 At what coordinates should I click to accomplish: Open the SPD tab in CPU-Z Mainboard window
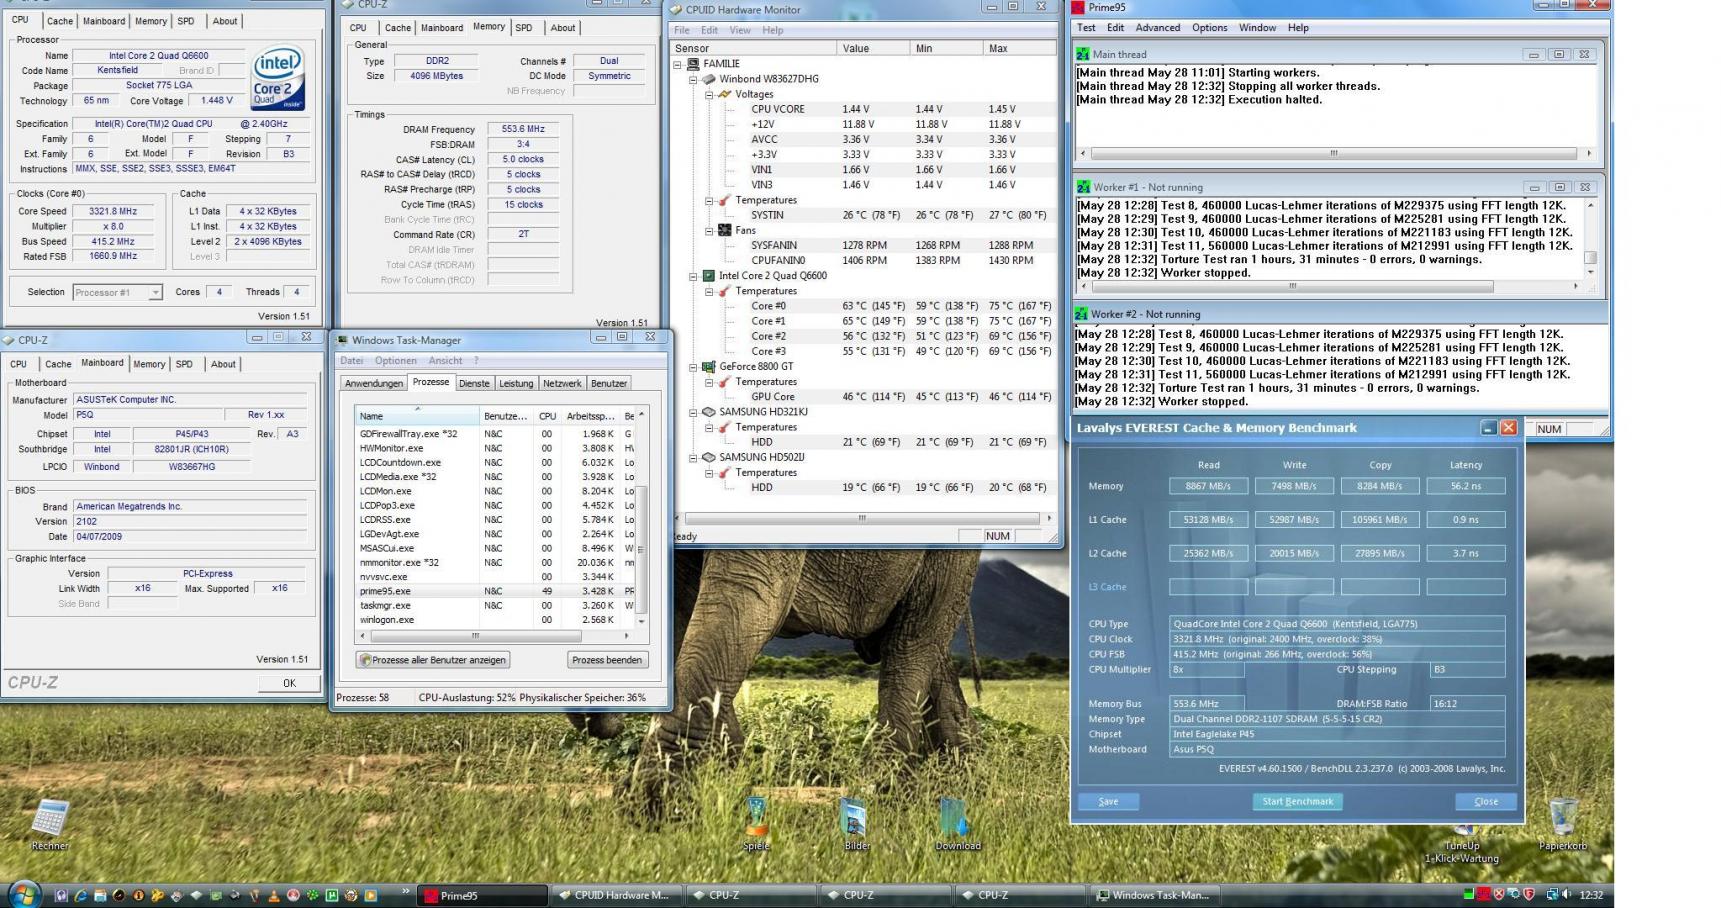tap(184, 364)
